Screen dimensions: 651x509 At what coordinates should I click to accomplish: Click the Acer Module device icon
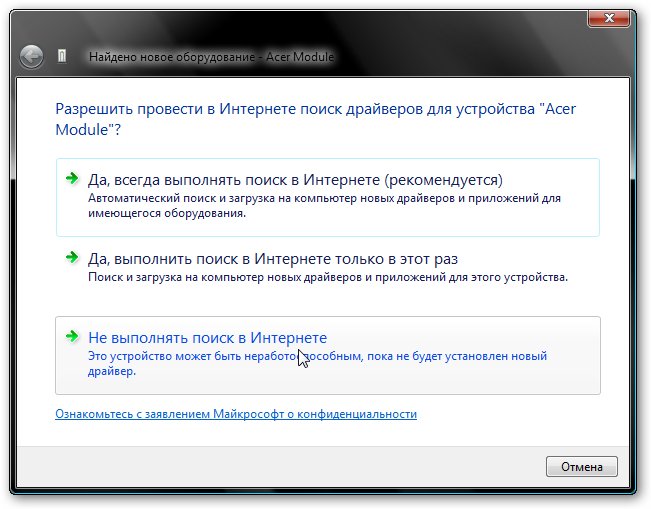[62, 56]
